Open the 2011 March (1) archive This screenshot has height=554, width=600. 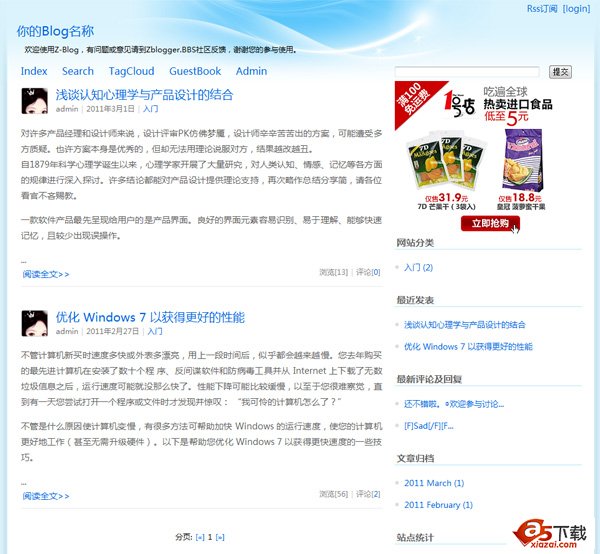click(434, 483)
